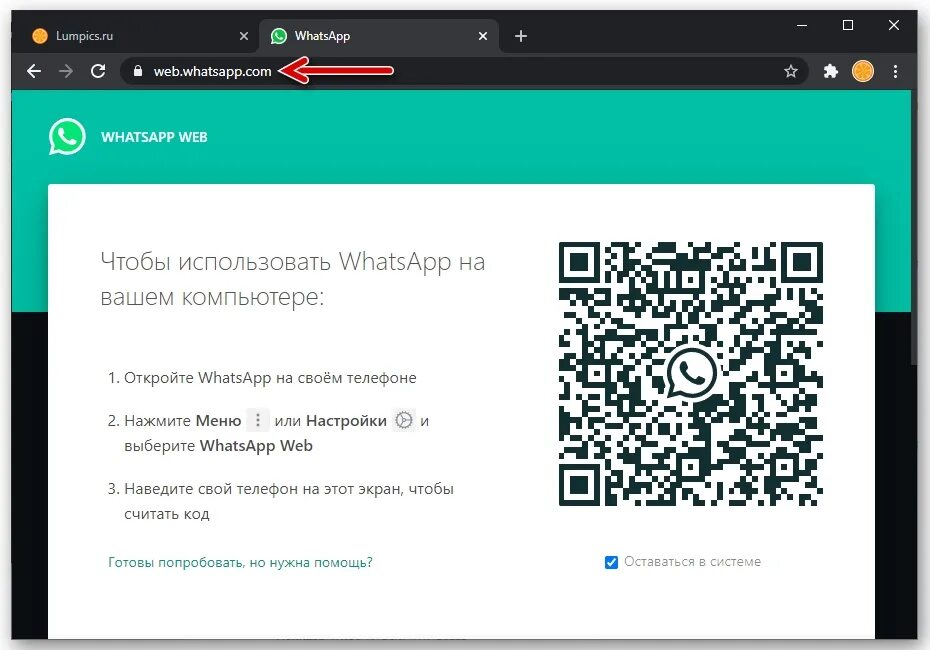The height and width of the screenshot is (650, 930).
Task: Select the WhatsApp tab
Action: 380,36
